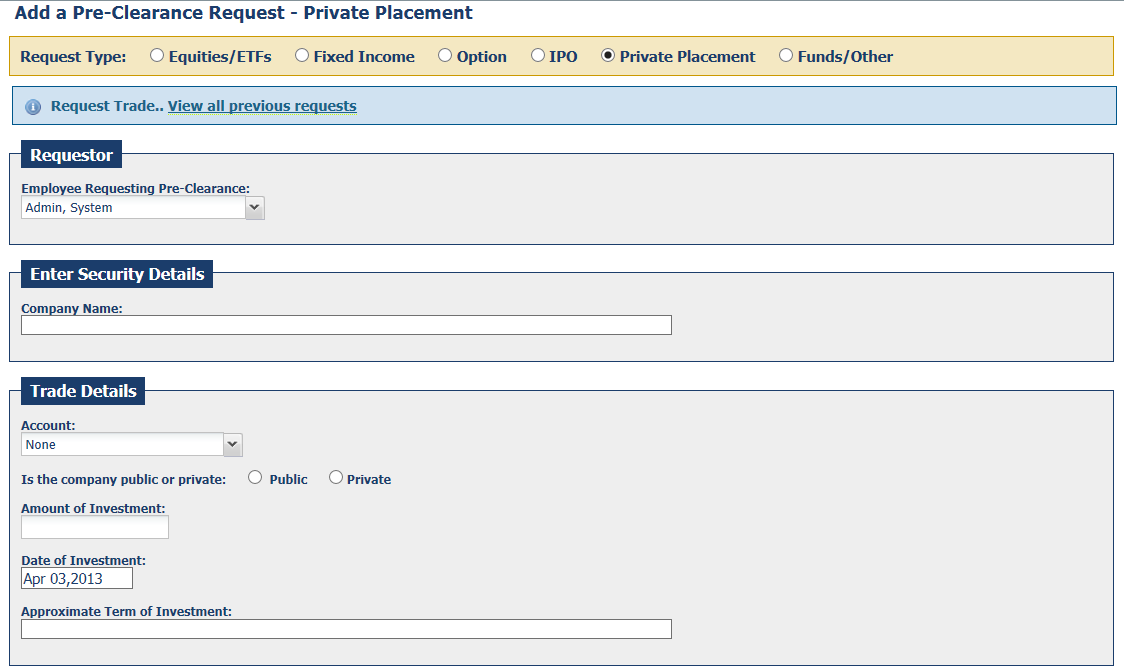Click the Account combo box showing None
The width and height of the screenshot is (1124, 671).
click(x=132, y=444)
